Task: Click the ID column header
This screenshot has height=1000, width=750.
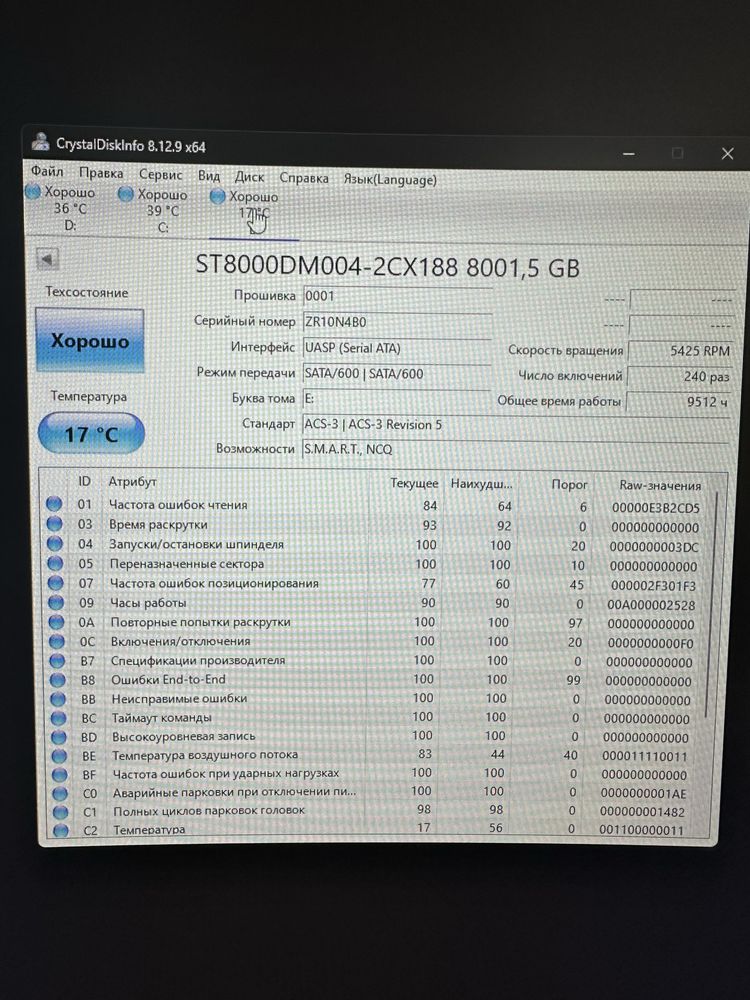Action: 84,482
